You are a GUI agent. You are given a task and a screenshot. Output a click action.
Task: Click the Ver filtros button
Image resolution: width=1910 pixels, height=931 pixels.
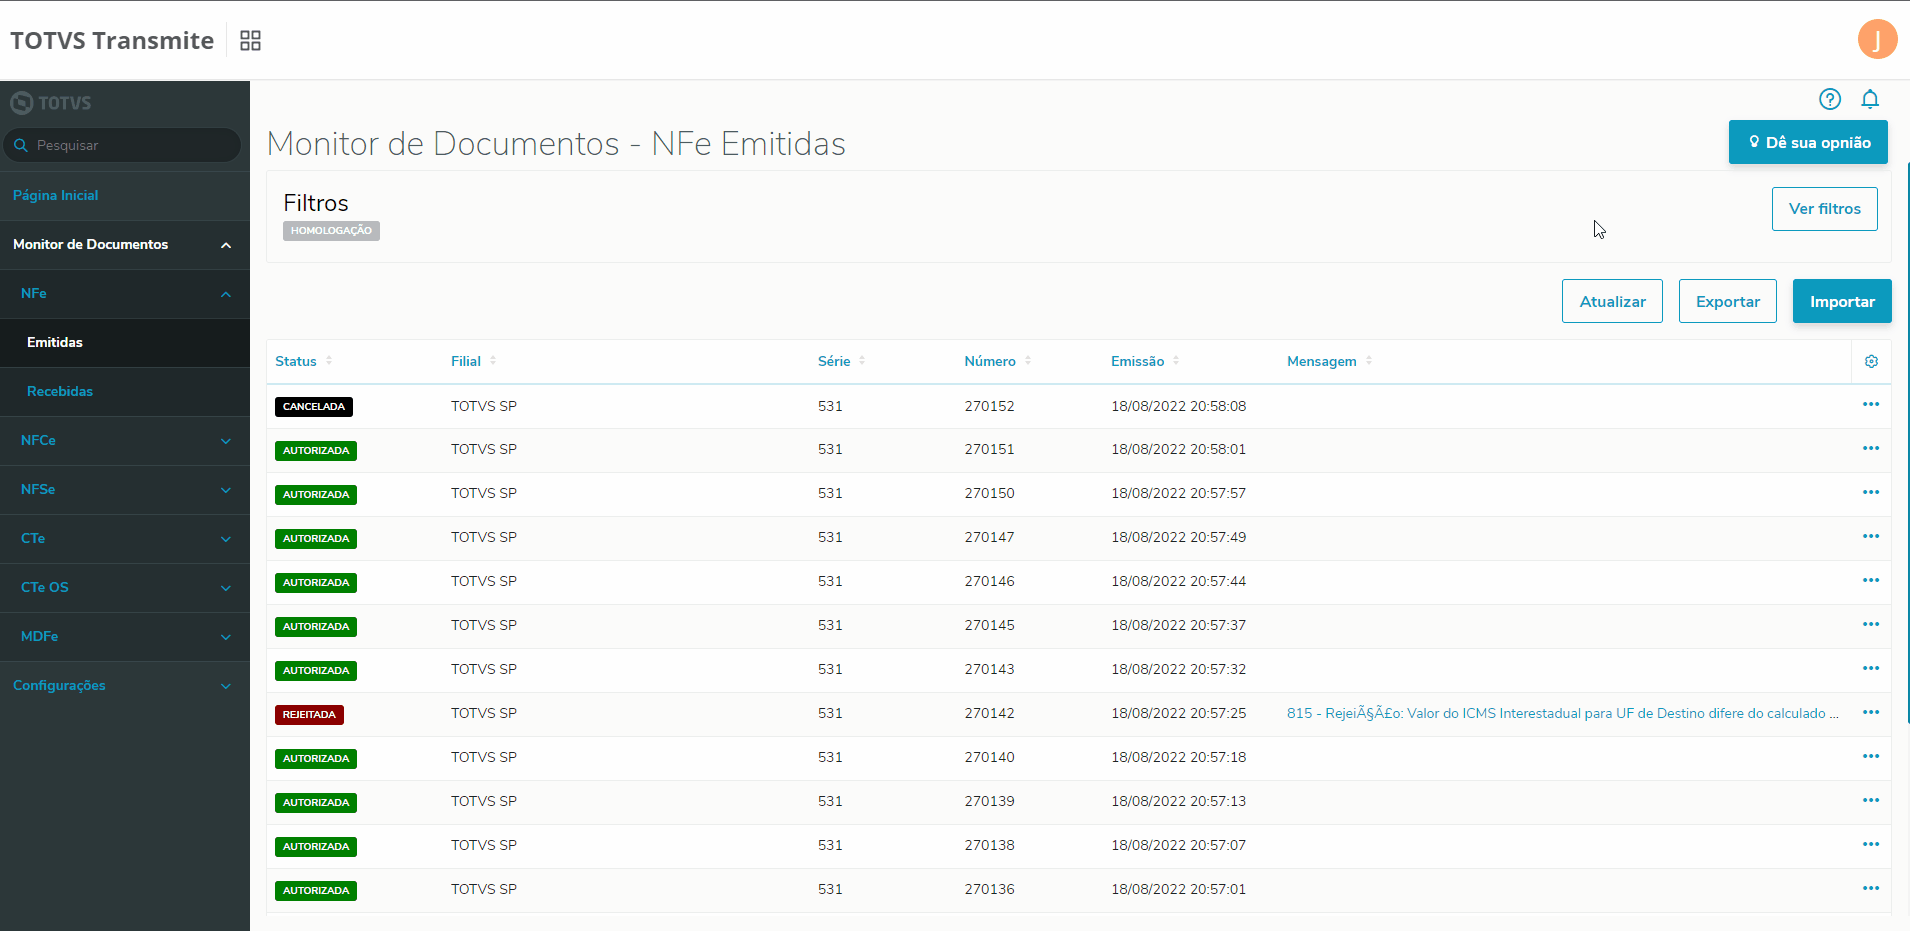click(1824, 209)
